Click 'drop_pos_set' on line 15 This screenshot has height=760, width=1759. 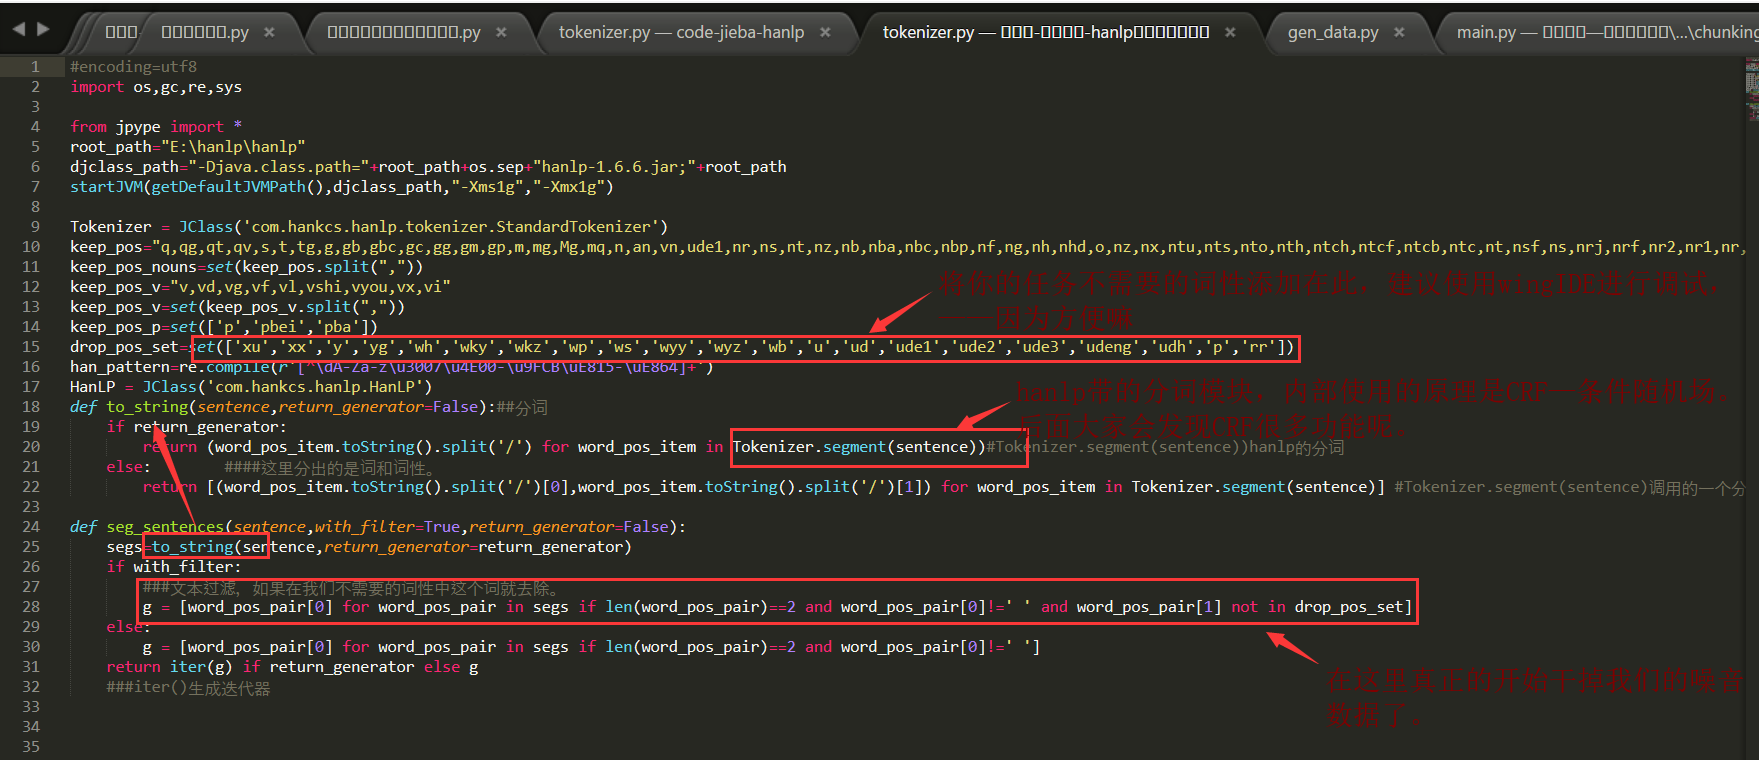pyautogui.click(x=124, y=346)
